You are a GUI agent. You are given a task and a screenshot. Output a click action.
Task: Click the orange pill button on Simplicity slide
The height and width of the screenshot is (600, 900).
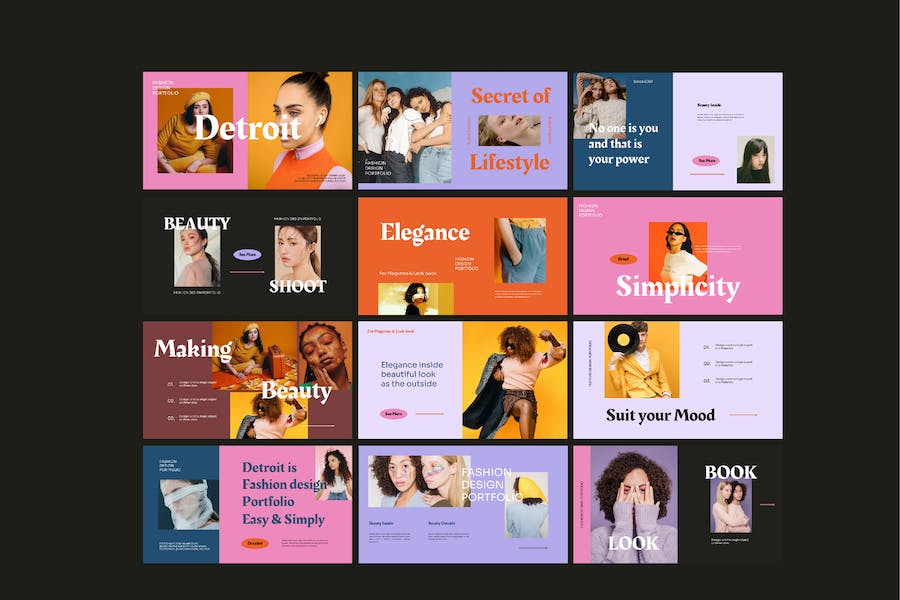point(623,259)
